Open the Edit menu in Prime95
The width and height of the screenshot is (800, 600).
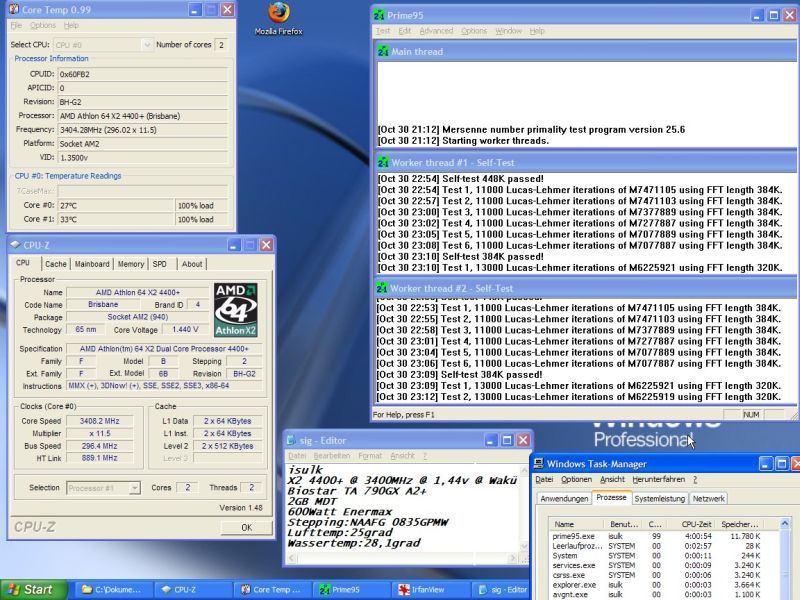coord(405,31)
